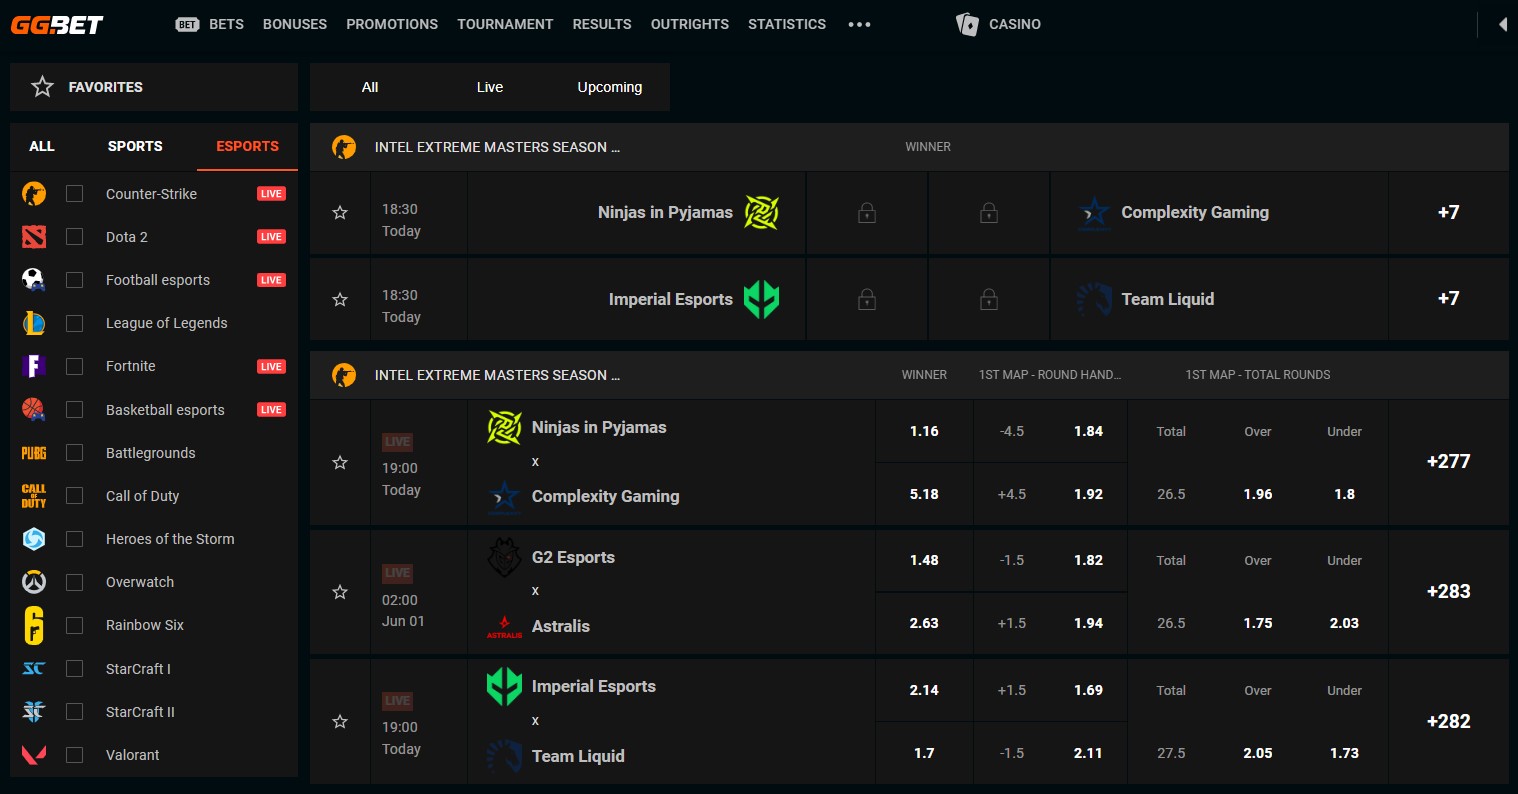Viewport: 1518px width, 794px height.
Task: Select the Valorant logo icon
Action: point(34,755)
